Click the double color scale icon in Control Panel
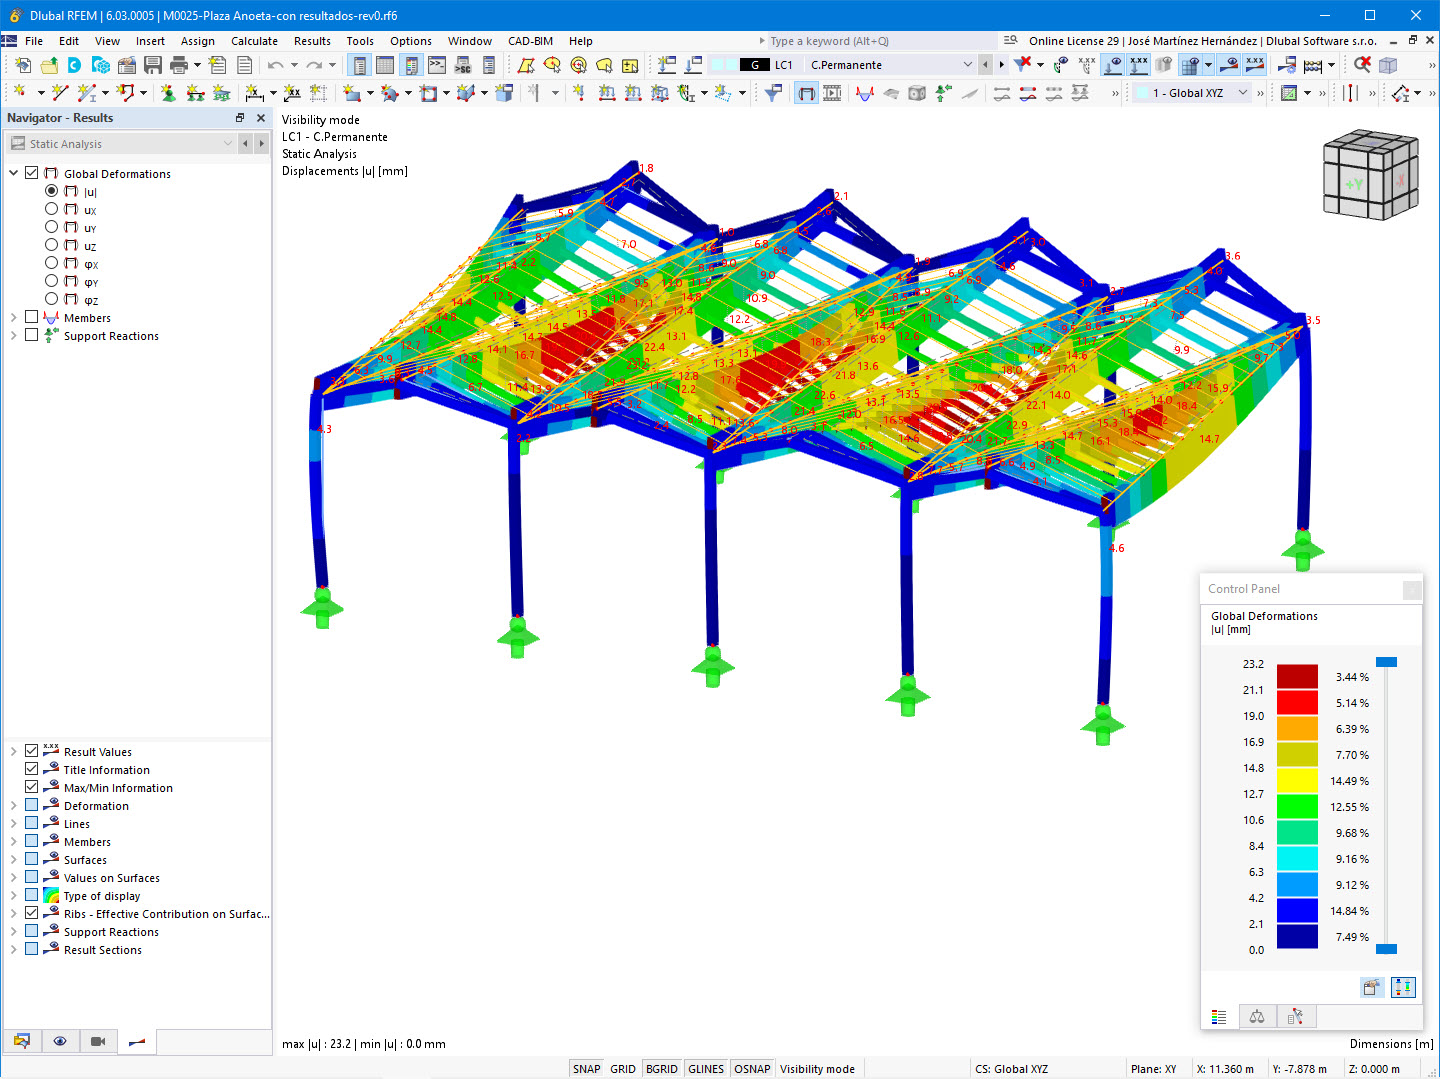1440x1079 pixels. pyautogui.click(x=1403, y=987)
